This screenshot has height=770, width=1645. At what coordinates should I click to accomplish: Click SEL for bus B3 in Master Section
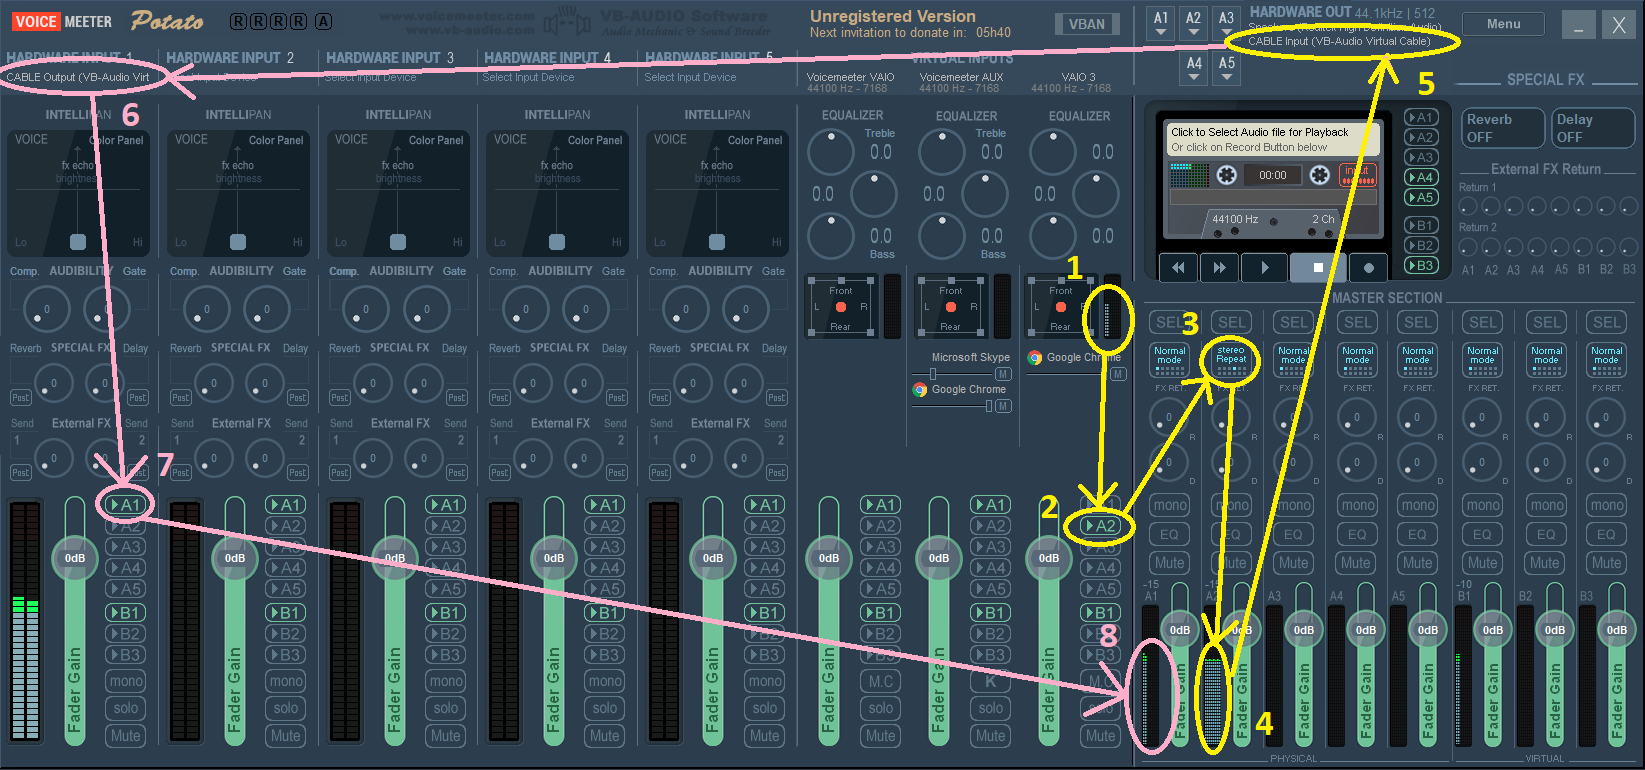click(1607, 322)
